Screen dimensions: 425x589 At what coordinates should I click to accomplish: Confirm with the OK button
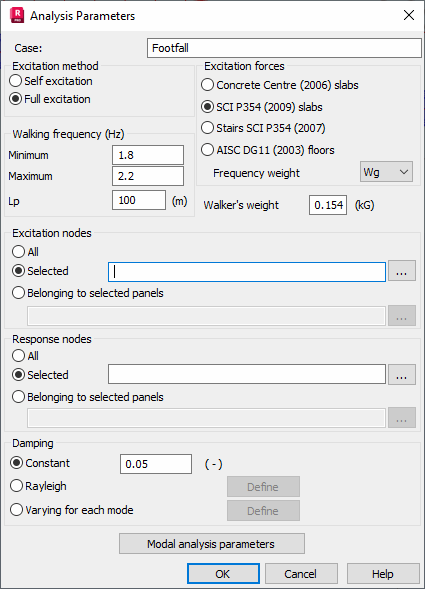223,574
